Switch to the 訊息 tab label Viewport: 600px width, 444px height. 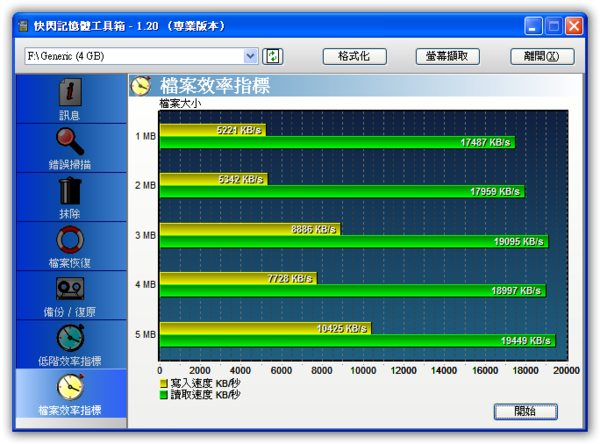[70, 115]
